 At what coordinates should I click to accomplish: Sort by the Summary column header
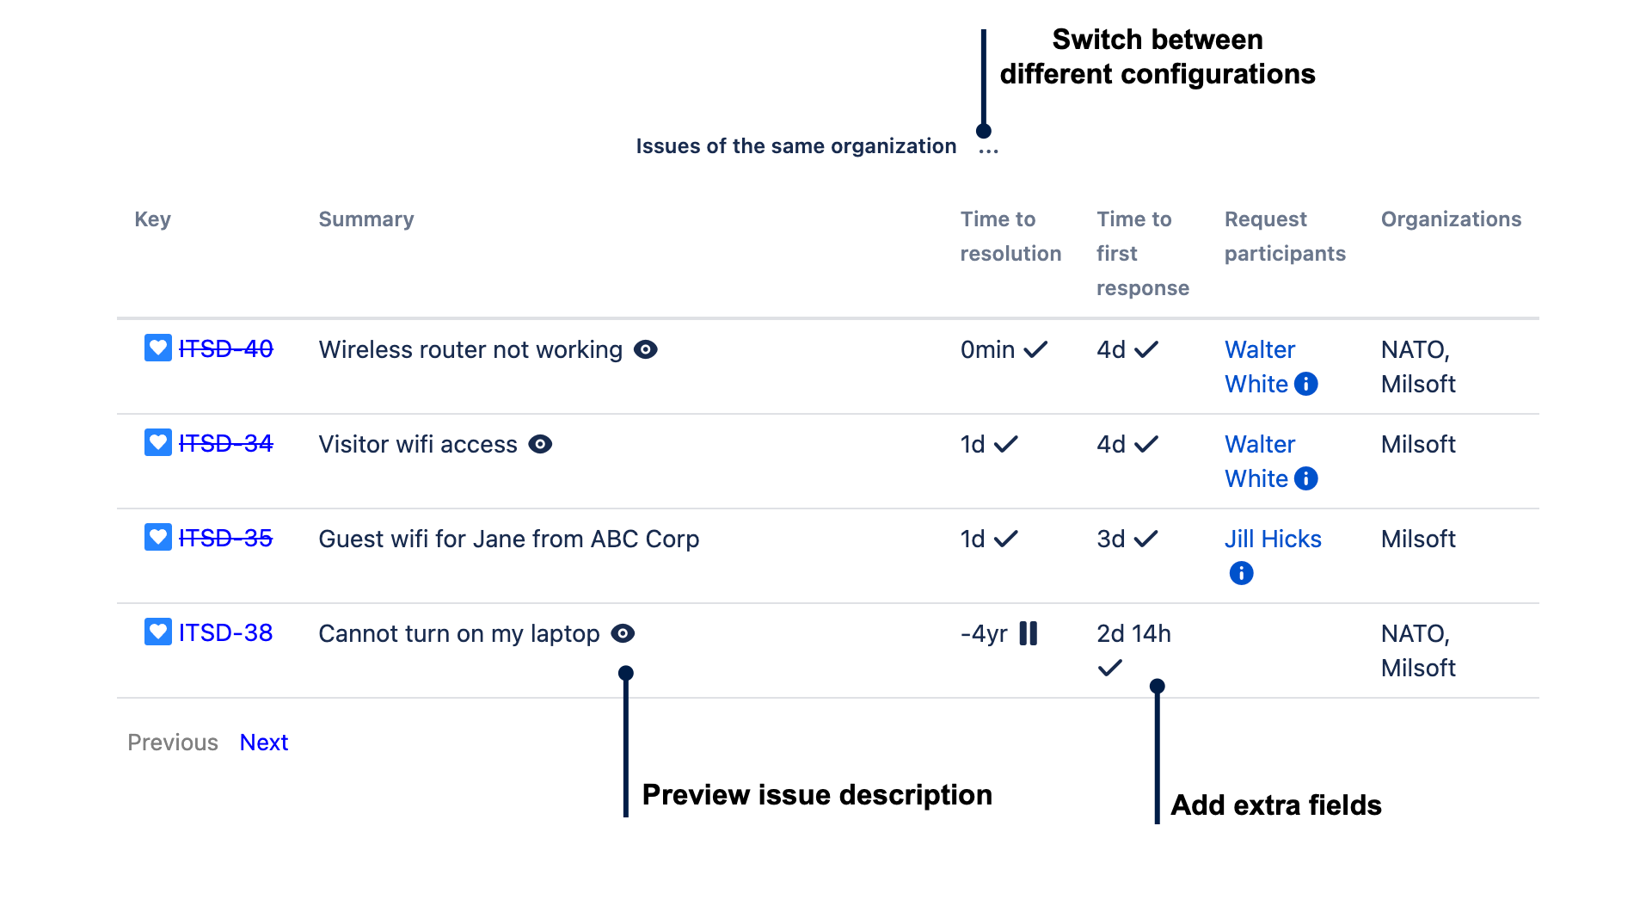[x=366, y=219]
